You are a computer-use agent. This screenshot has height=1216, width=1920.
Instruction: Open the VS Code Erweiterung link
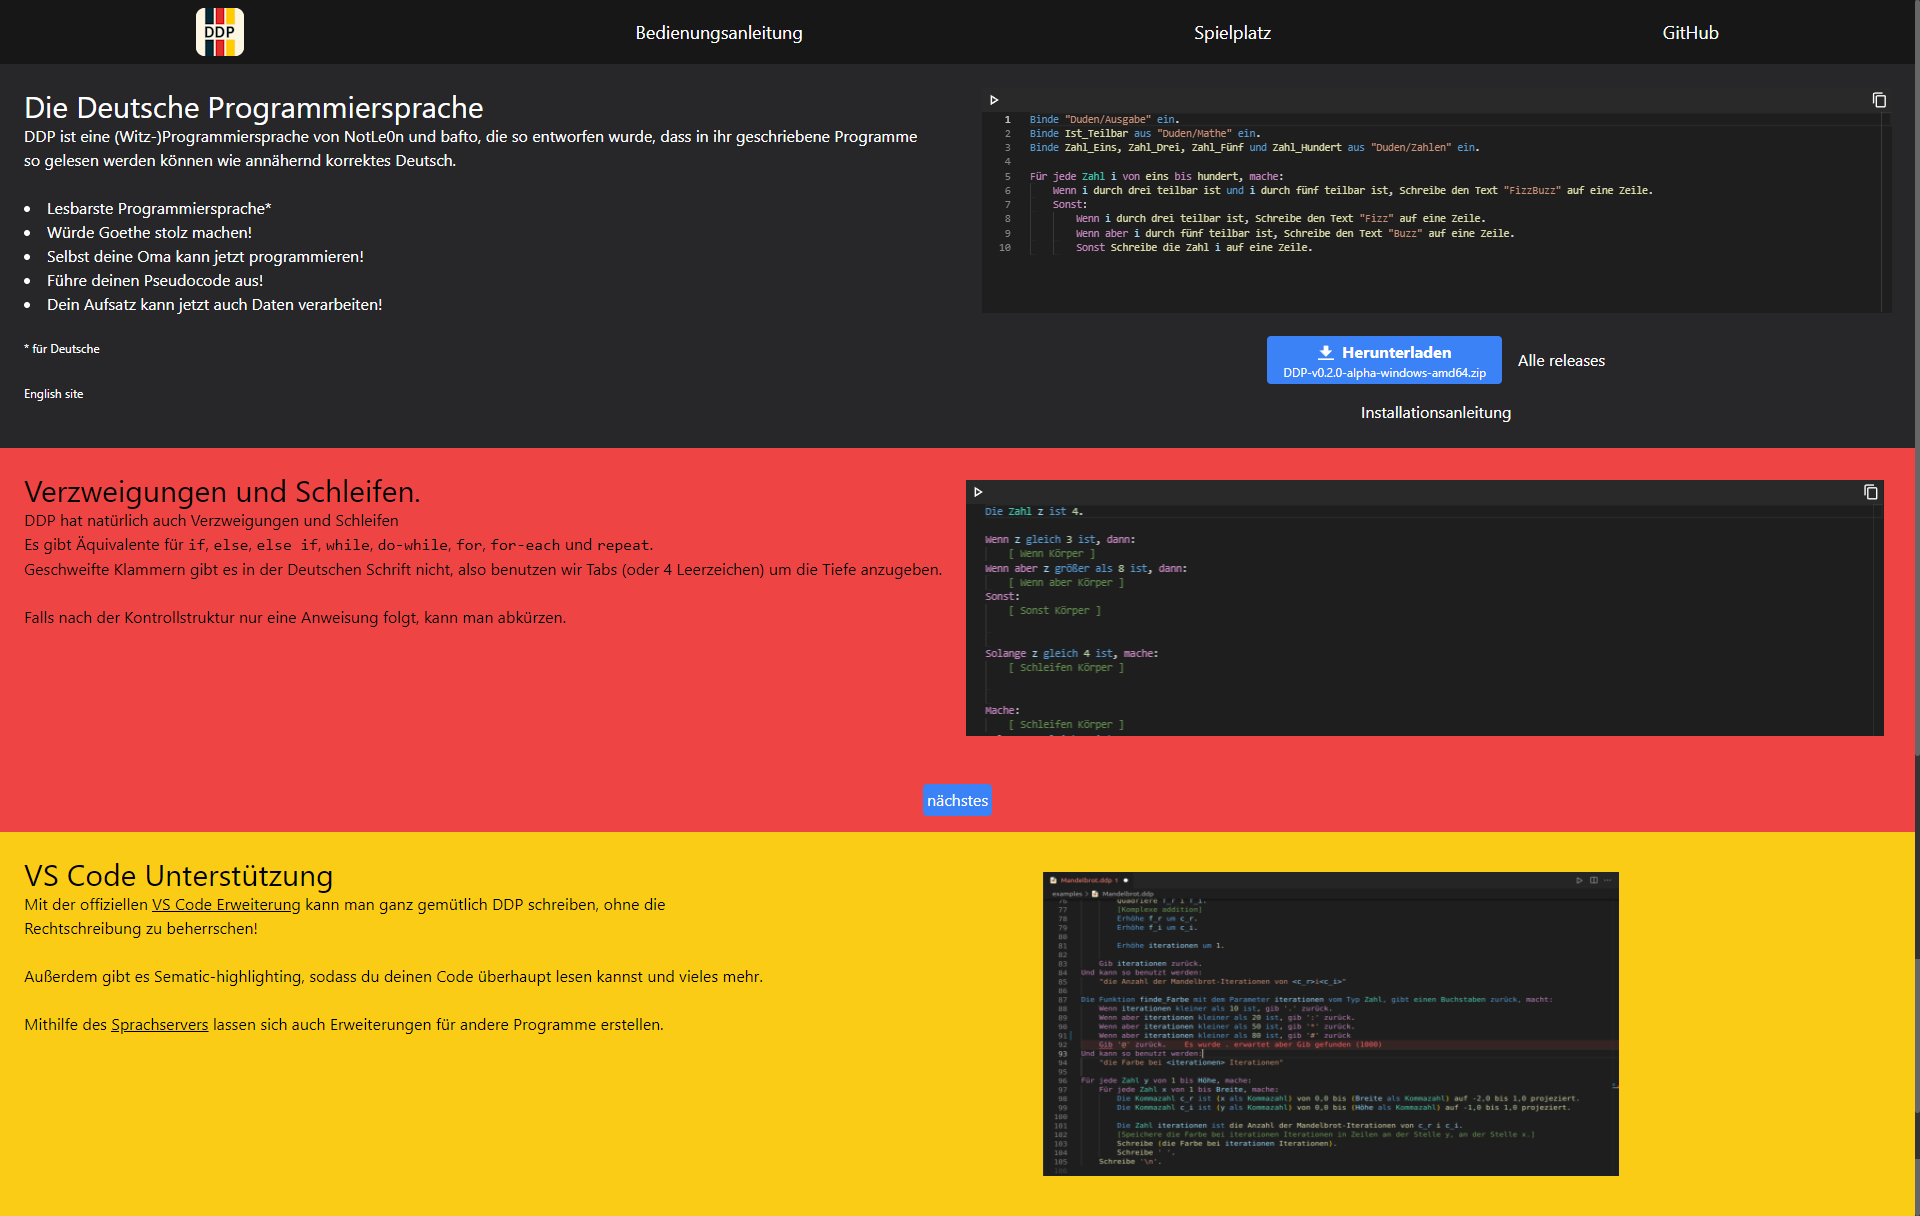click(226, 904)
